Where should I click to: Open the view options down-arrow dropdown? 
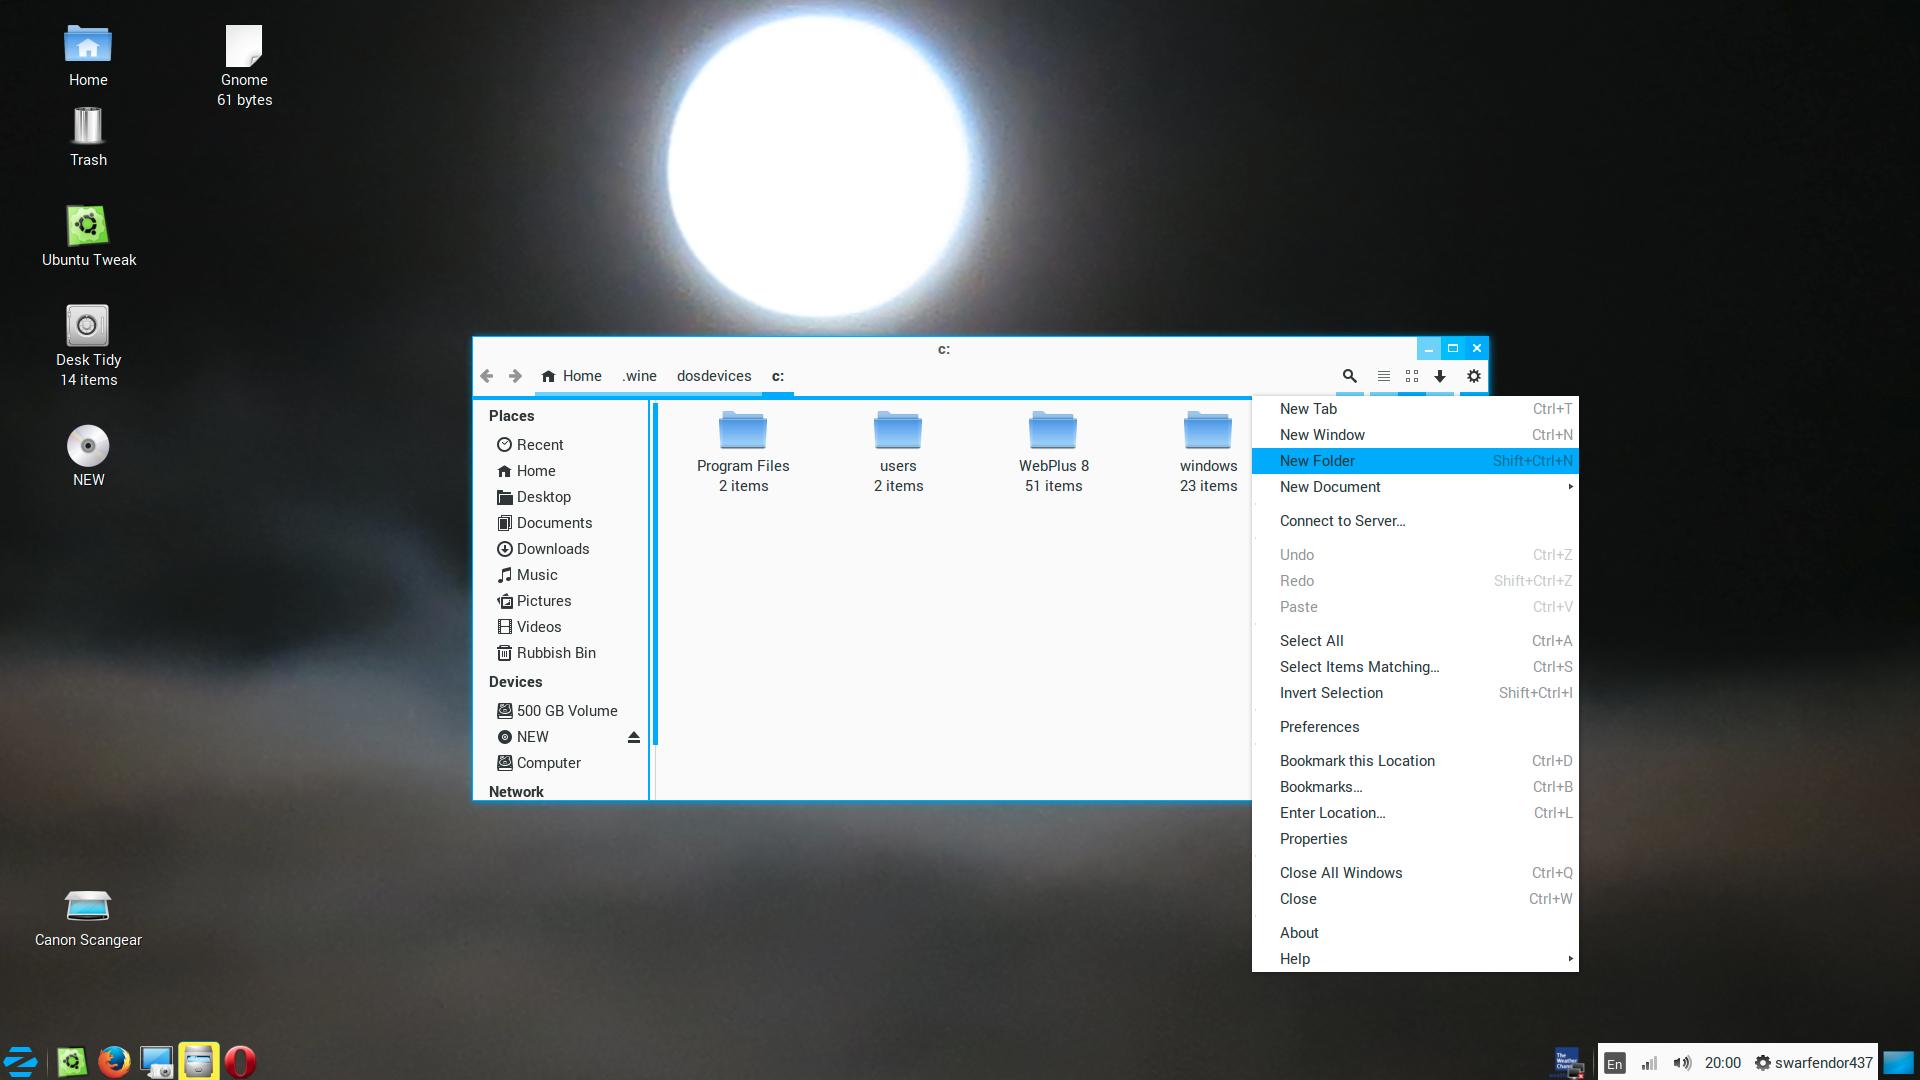pyautogui.click(x=1439, y=376)
